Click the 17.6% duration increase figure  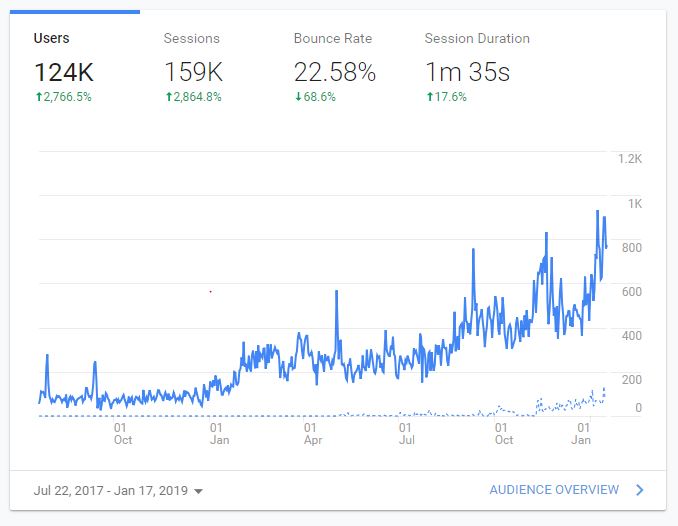(x=447, y=96)
